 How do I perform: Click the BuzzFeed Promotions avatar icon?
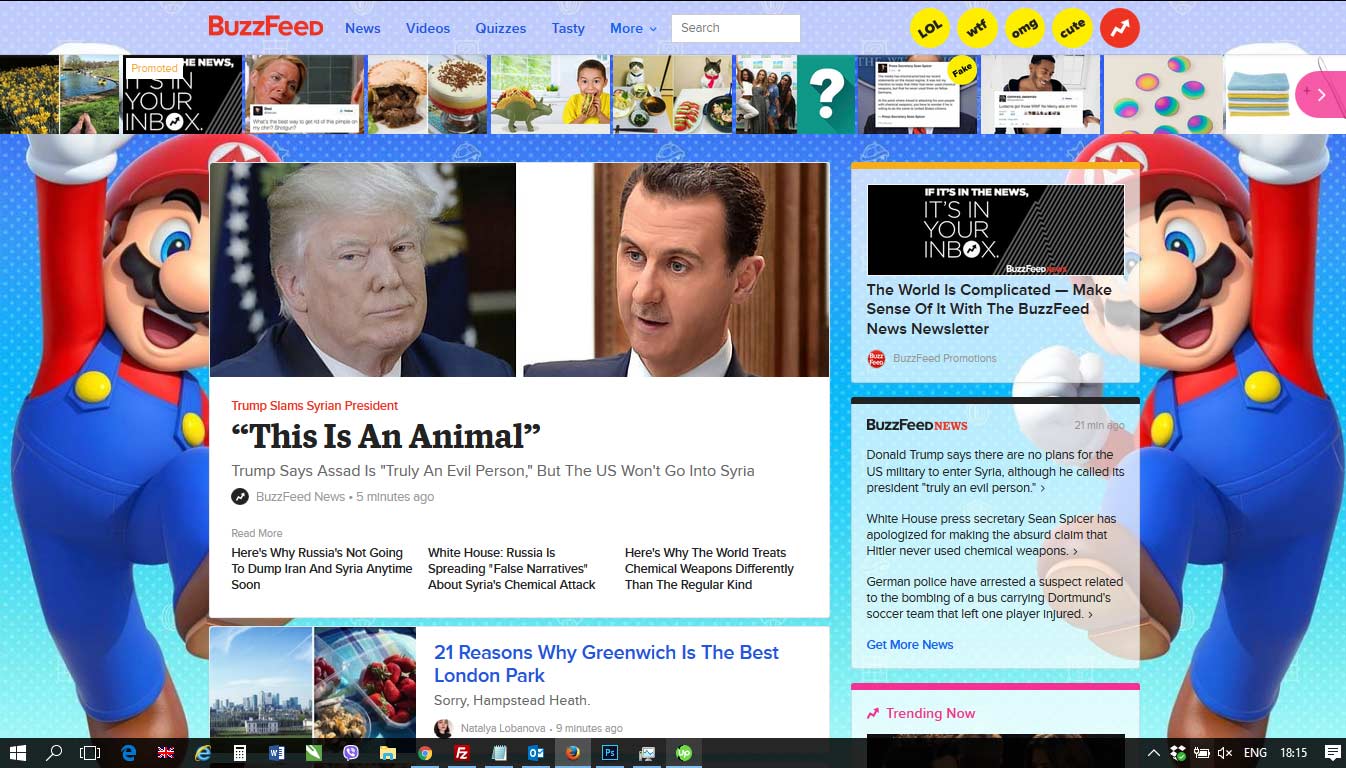876,358
